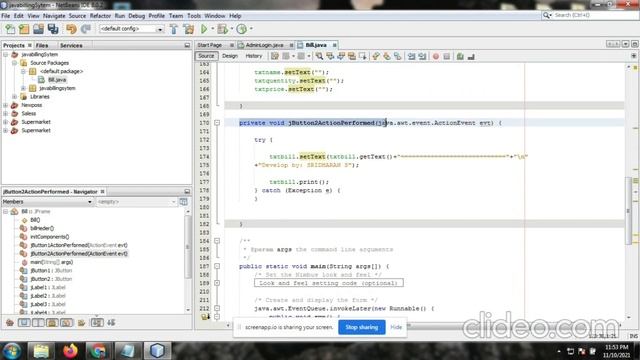Click the Comment editor toolbar icon
The width and height of the screenshot is (640, 360).
tap(460, 56)
